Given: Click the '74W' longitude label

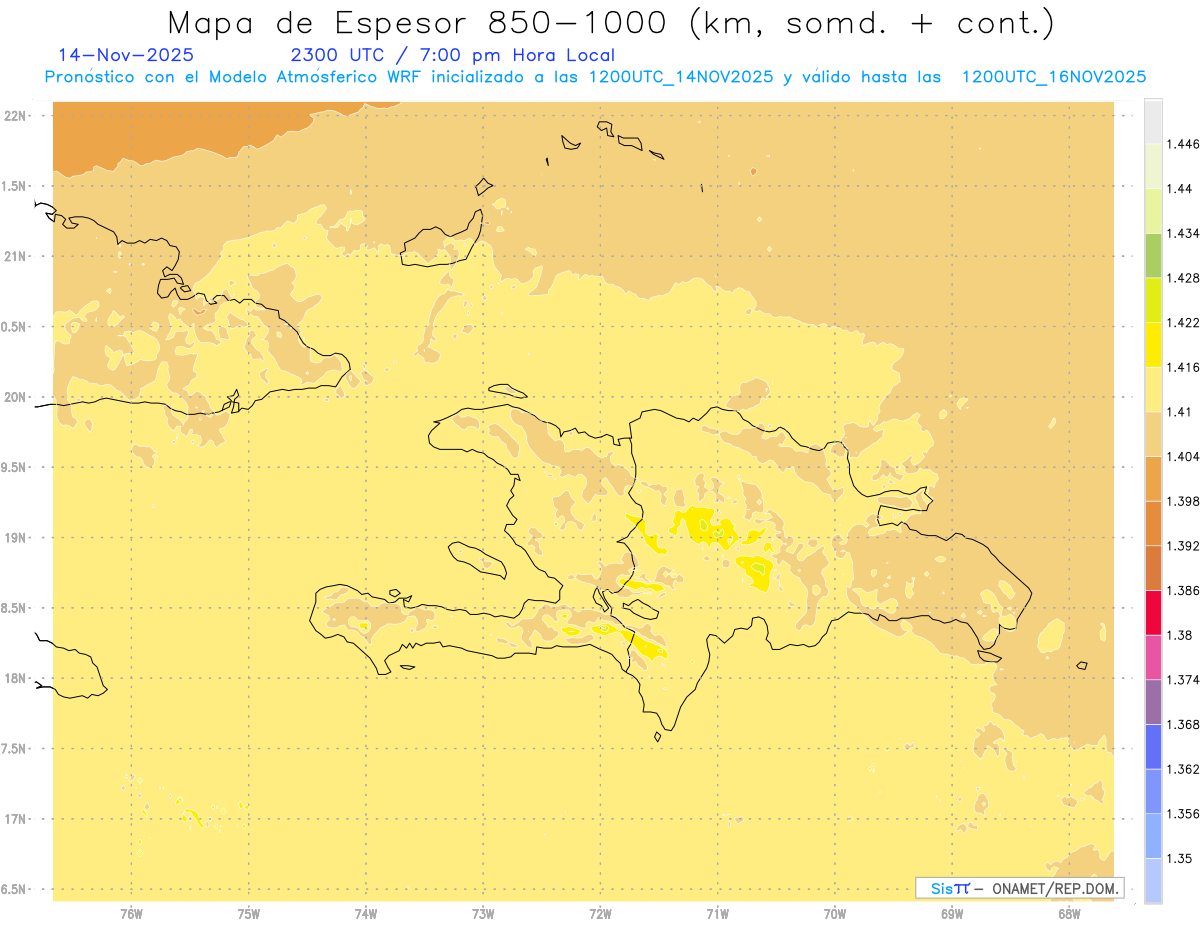Looking at the screenshot, I should click(366, 914).
